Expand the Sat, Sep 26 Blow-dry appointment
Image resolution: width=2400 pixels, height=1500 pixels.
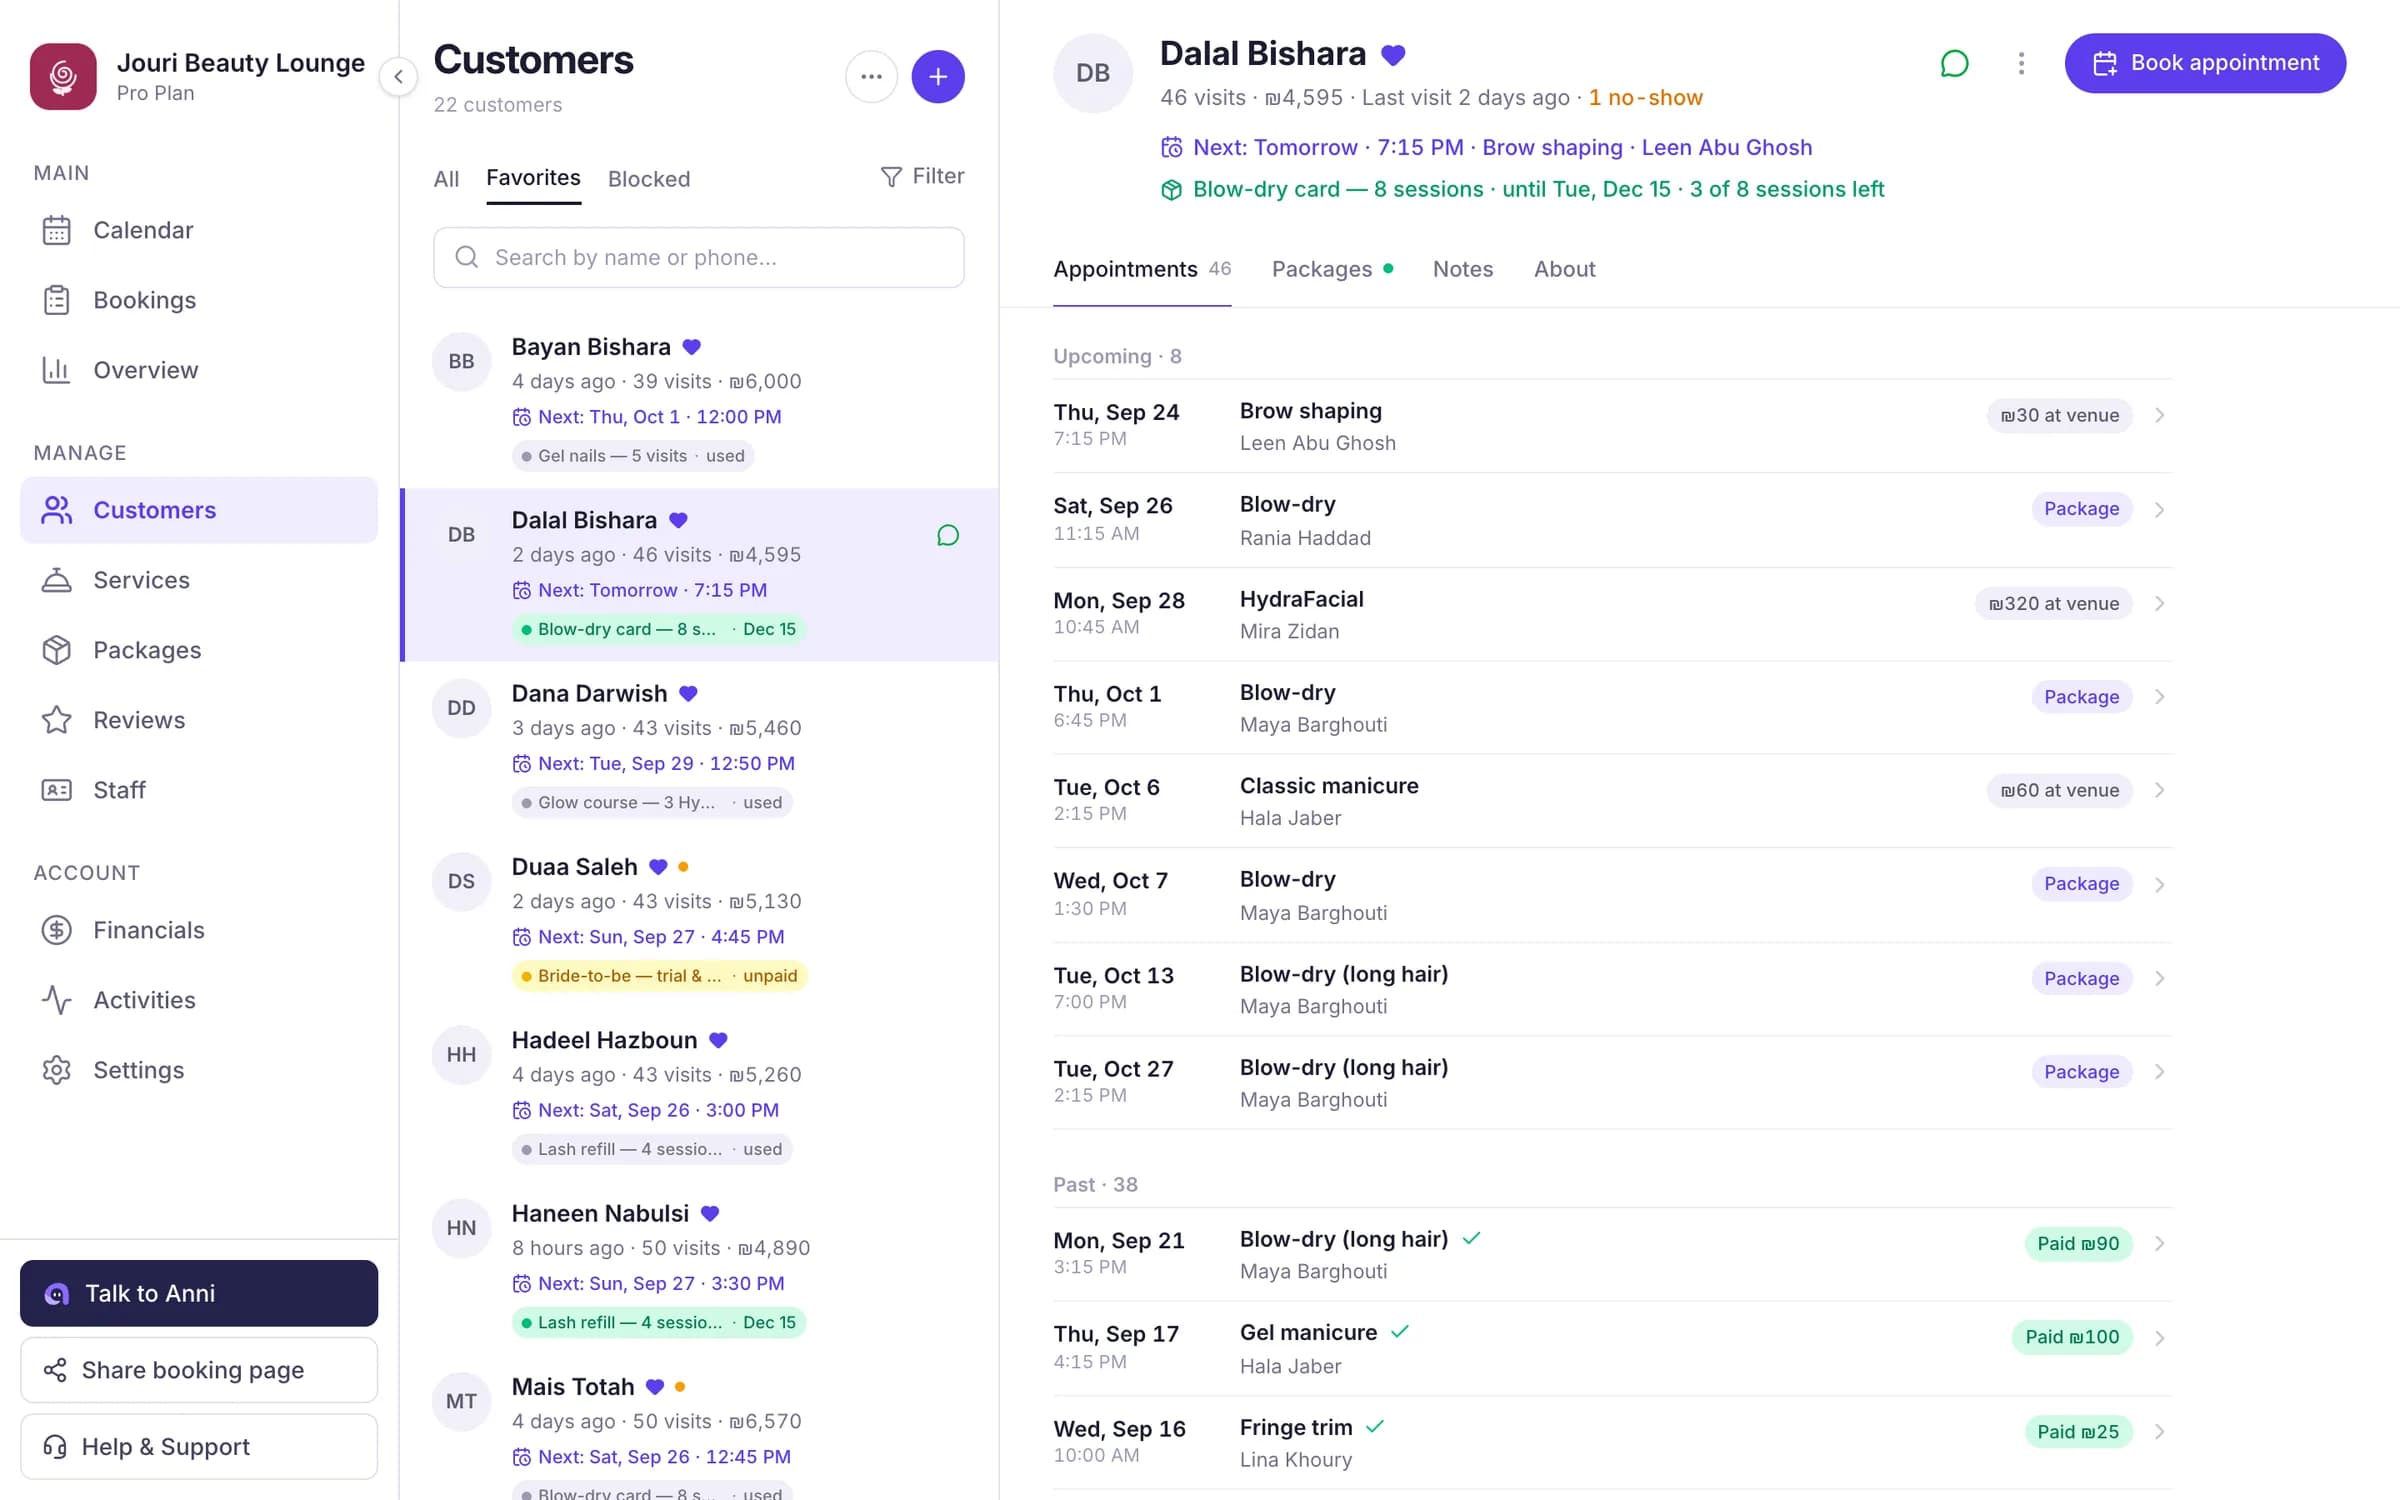pos(1613,520)
